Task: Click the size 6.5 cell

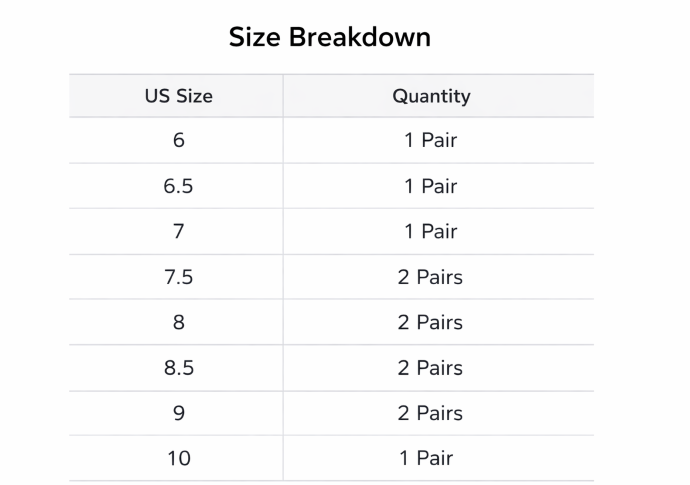Action: 178,186
